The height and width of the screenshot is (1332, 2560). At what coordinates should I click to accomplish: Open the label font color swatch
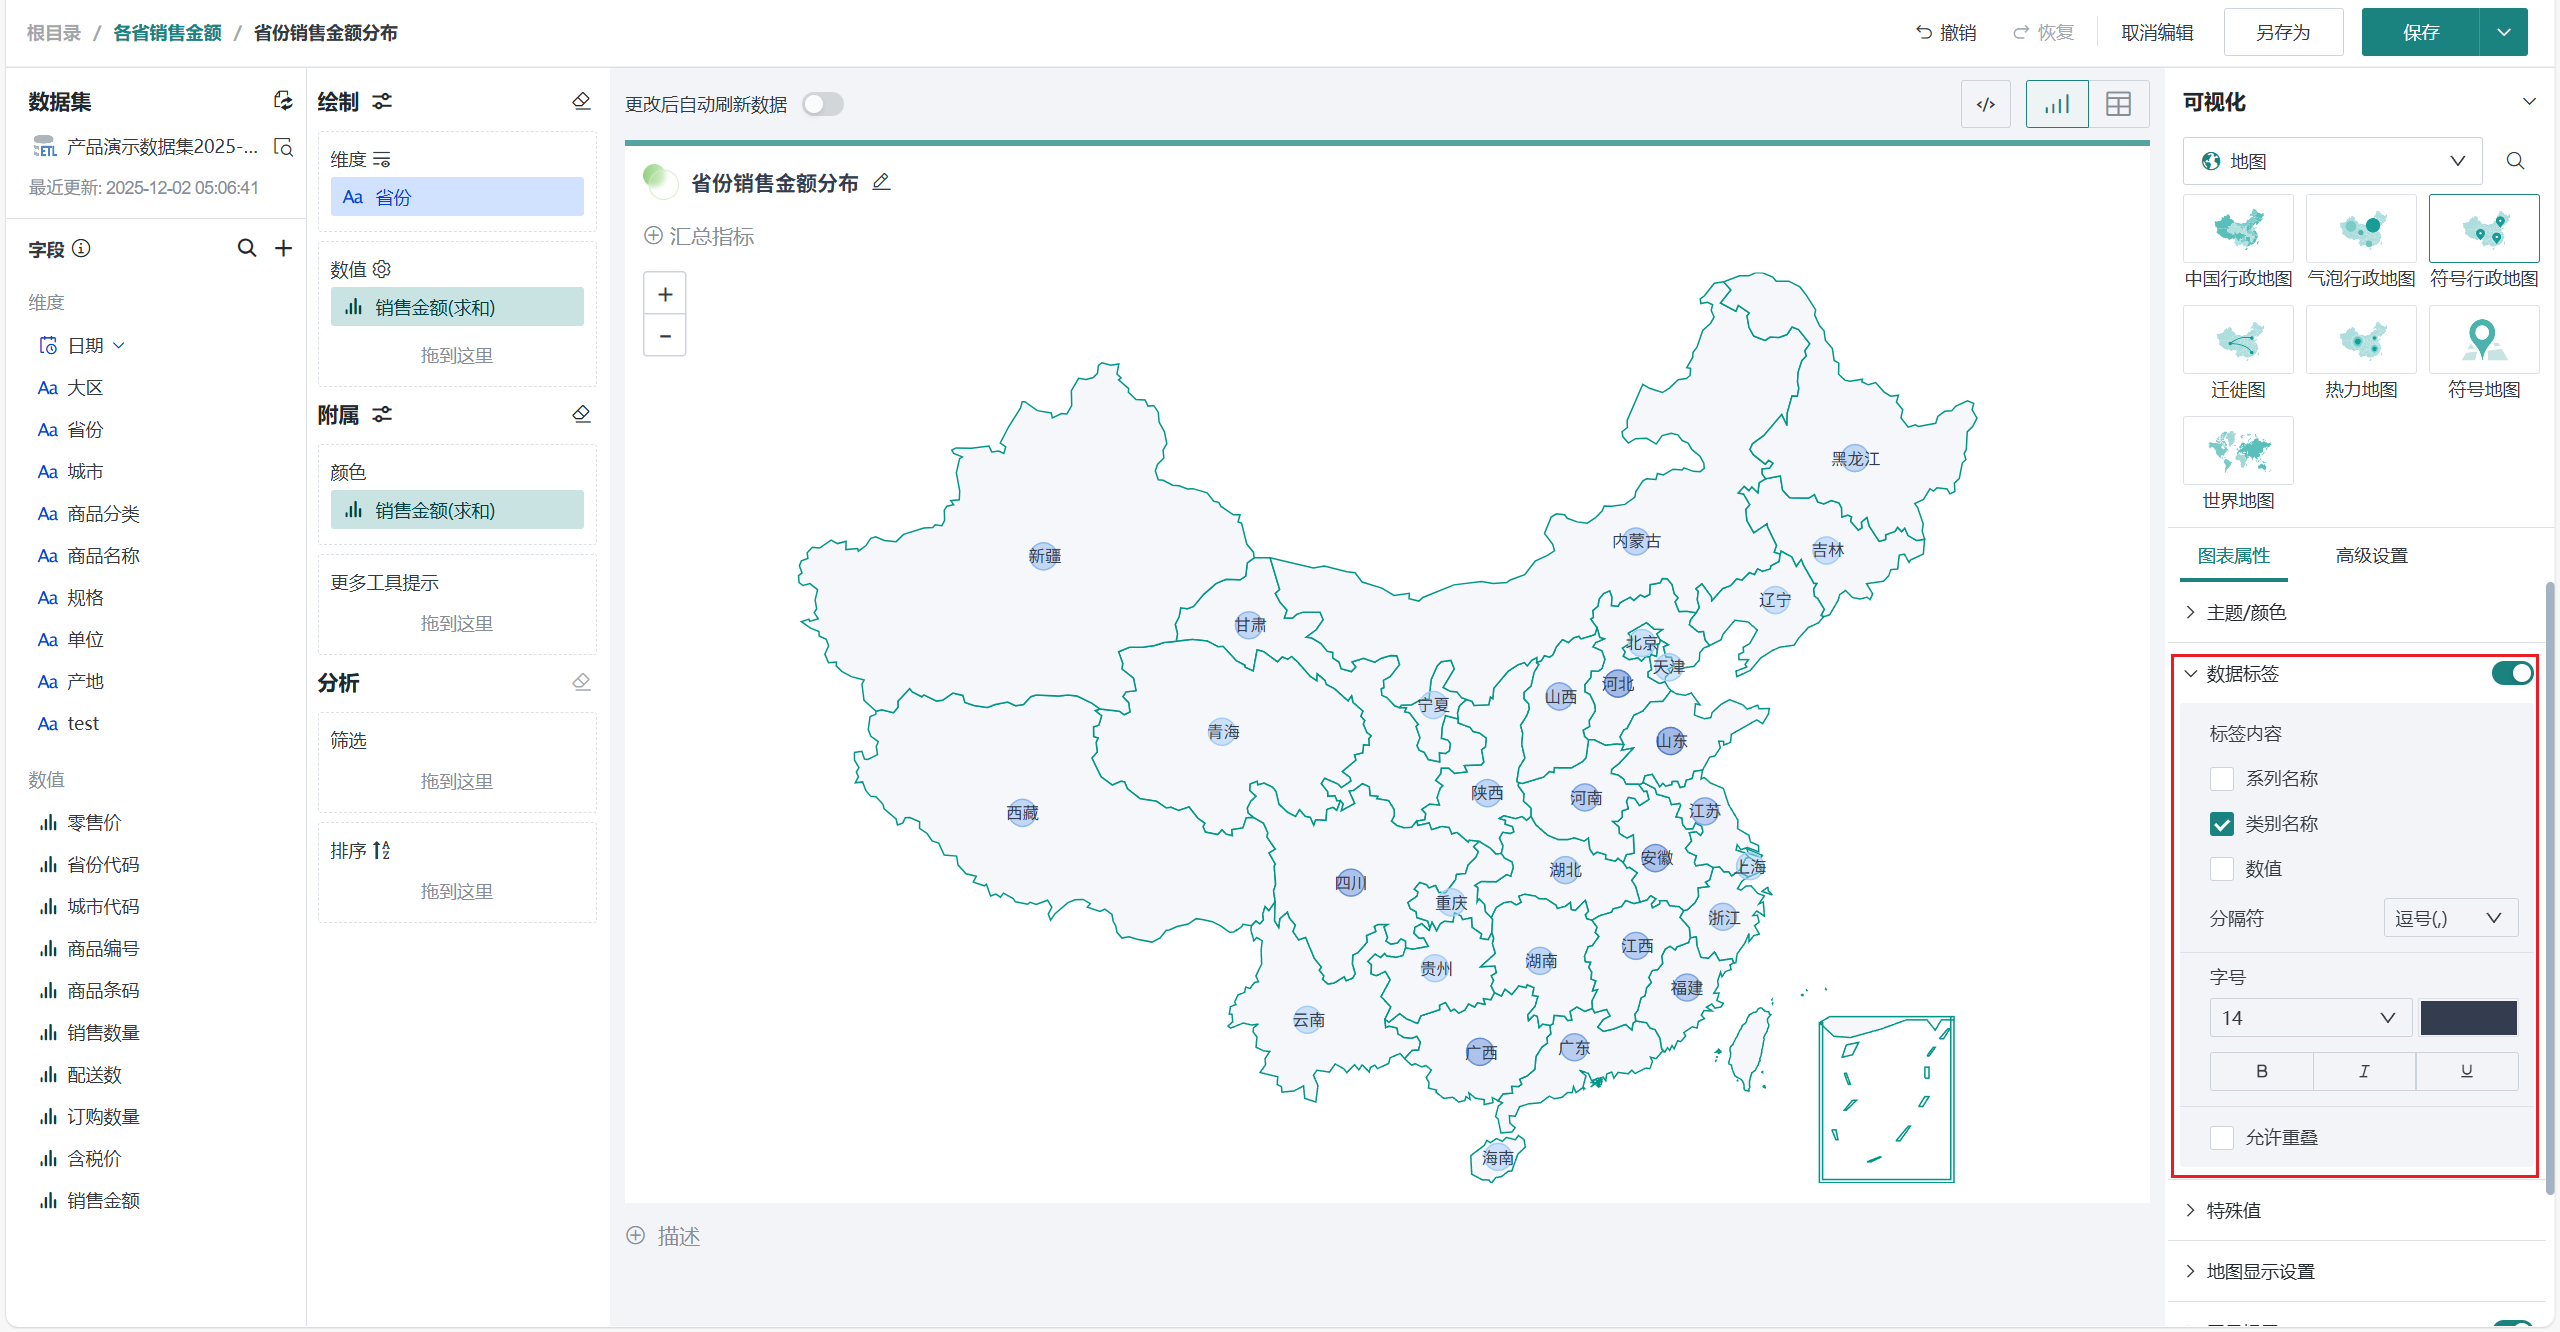click(2467, 1018)
